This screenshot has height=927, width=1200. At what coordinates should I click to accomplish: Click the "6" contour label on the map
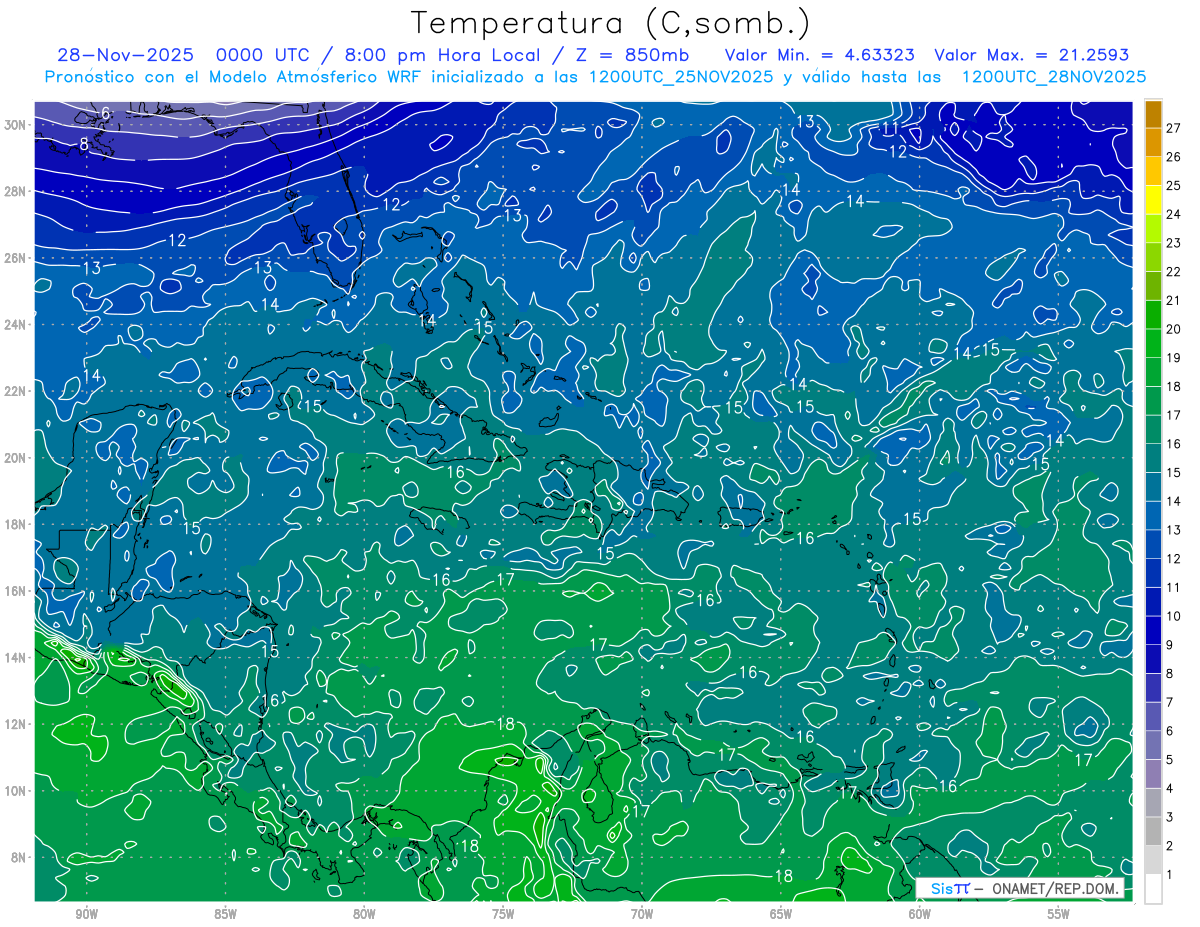point(106,114)
